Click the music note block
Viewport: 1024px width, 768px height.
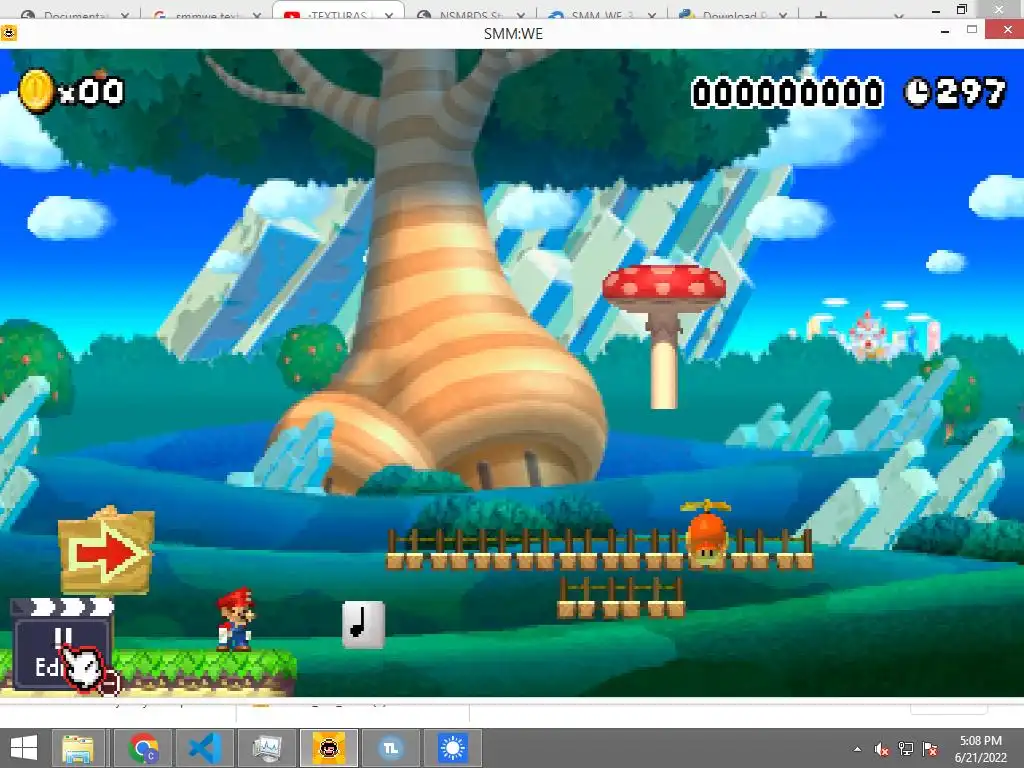[x=363, y=624]
